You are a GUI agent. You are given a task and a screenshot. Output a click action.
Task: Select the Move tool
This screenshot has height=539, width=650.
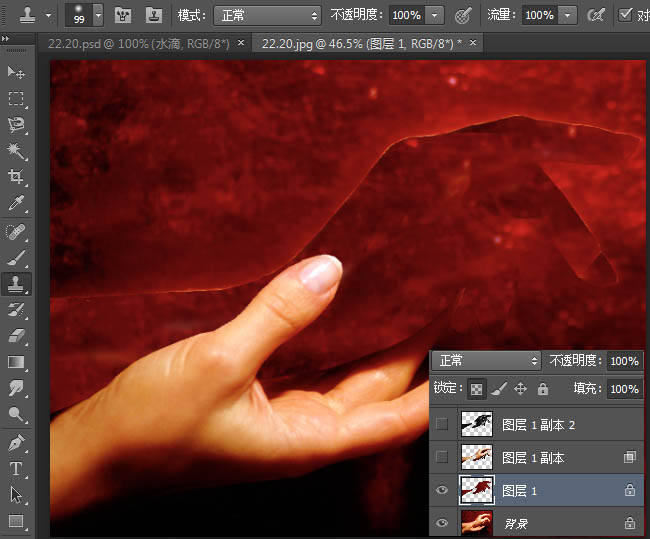click(16, 73)
